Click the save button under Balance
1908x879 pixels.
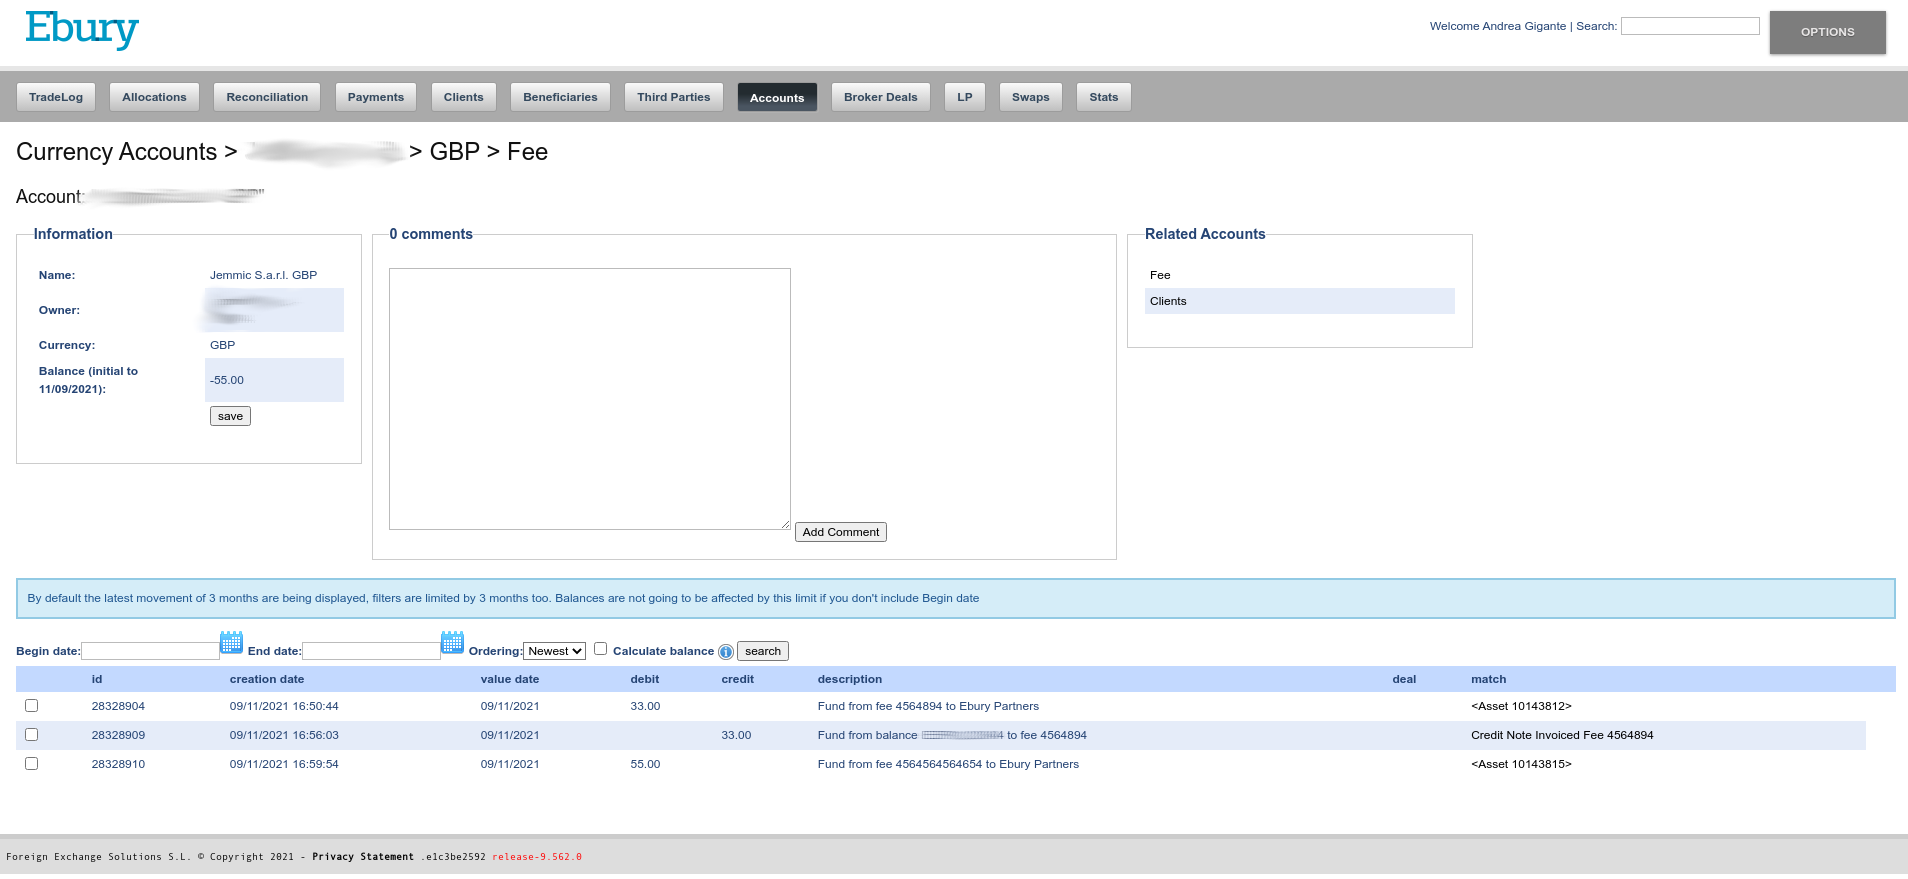click(x=230, y=416)
